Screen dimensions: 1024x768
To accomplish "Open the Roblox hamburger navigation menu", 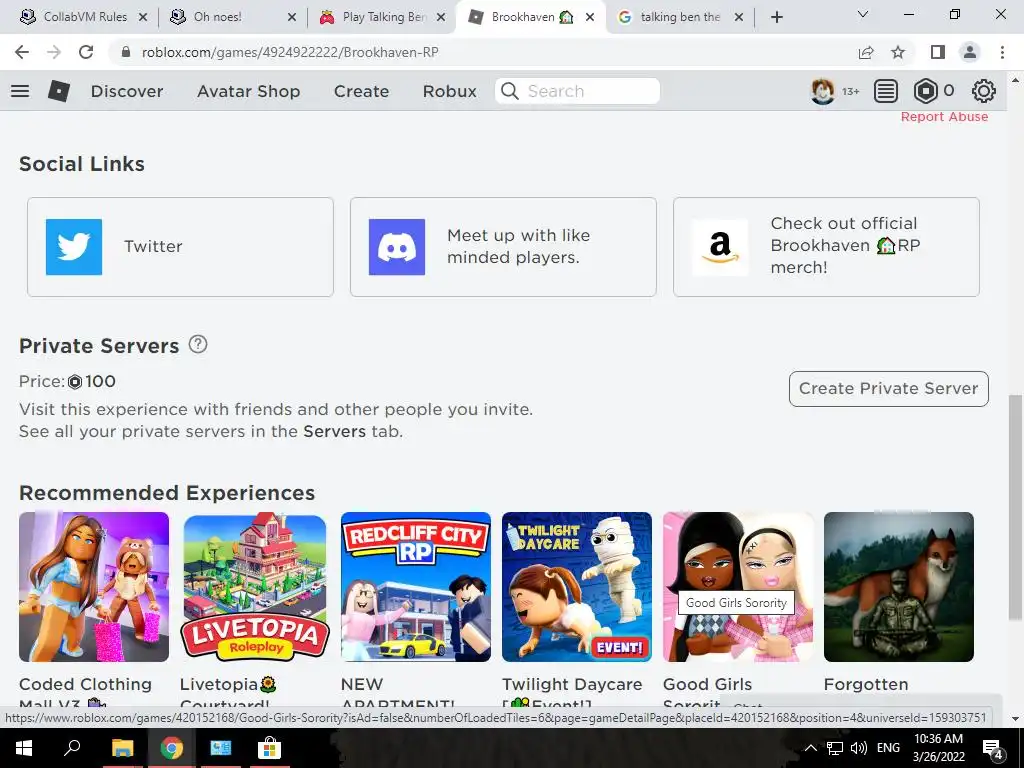I will click(20, 91).
